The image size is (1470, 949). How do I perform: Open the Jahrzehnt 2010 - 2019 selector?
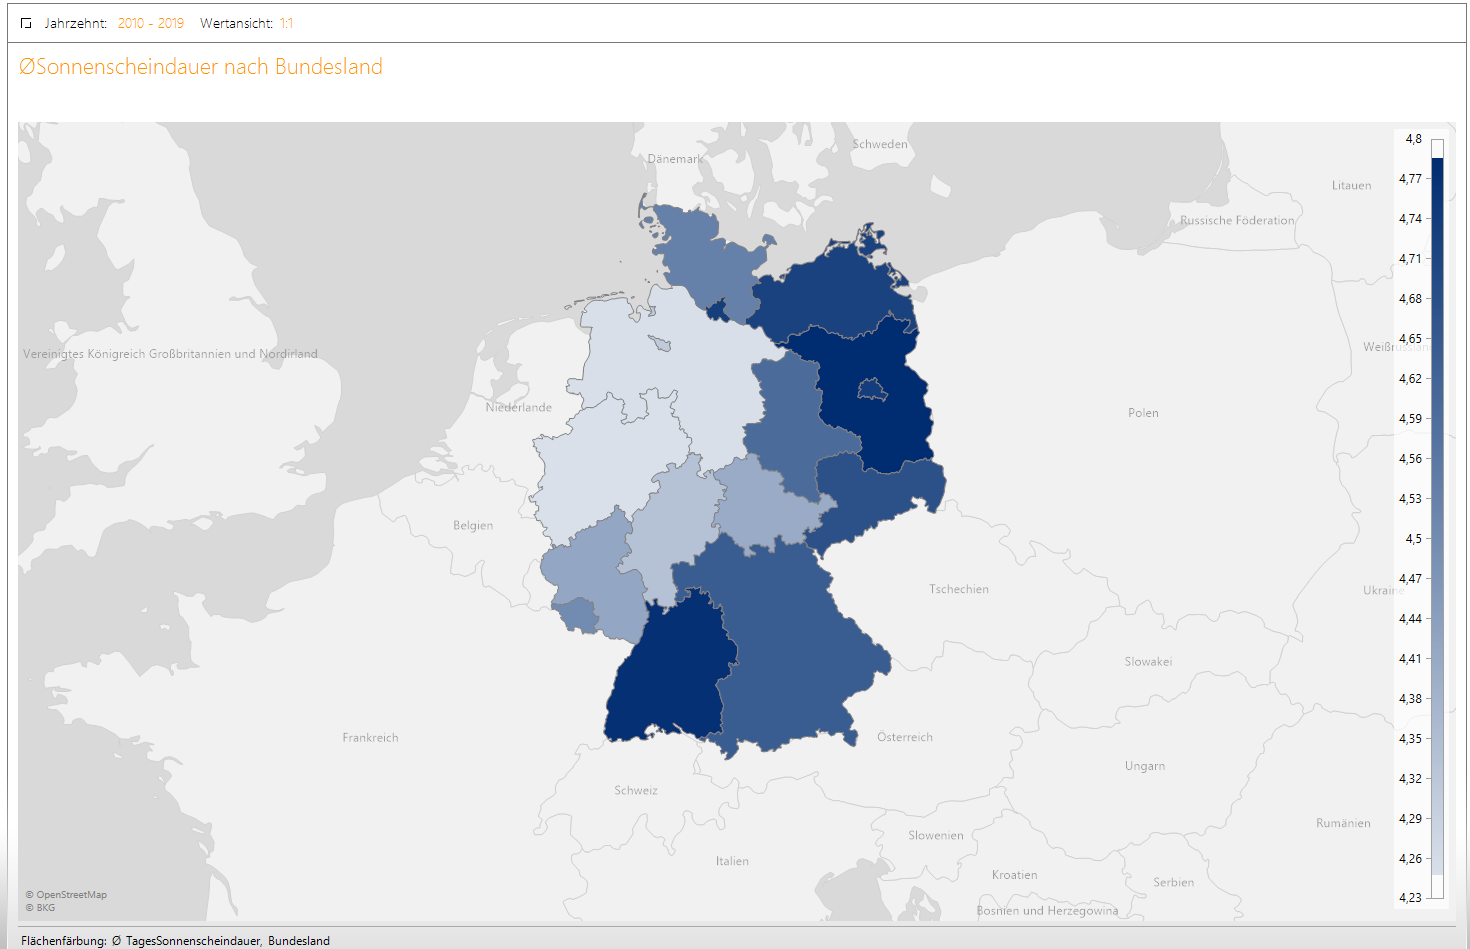point(150,23)
